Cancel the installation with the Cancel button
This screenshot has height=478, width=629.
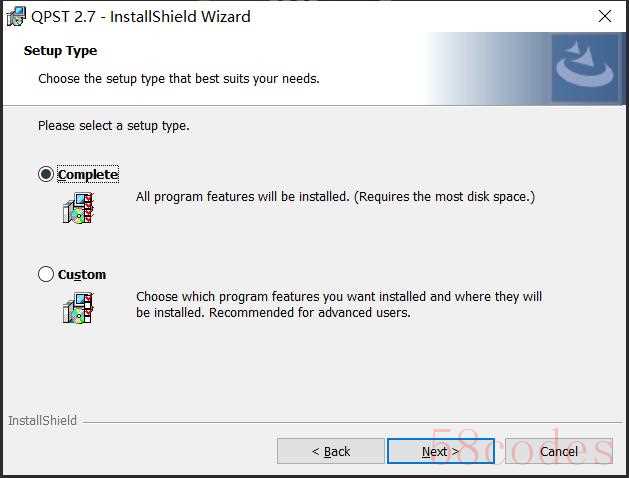pyautogui.click(x=559, y=451)
